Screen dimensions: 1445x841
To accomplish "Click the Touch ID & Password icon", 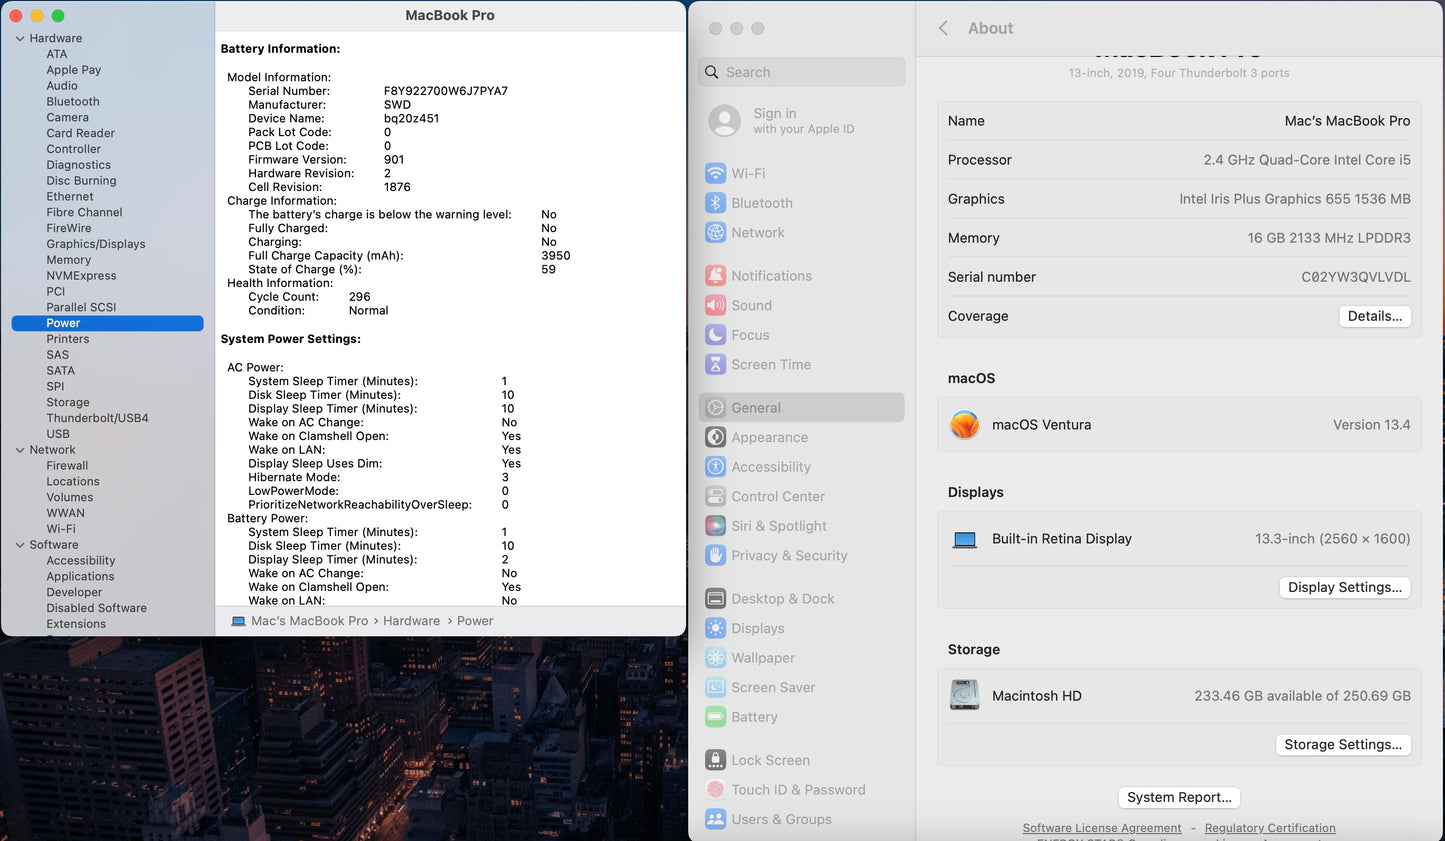I will (715, 790).
